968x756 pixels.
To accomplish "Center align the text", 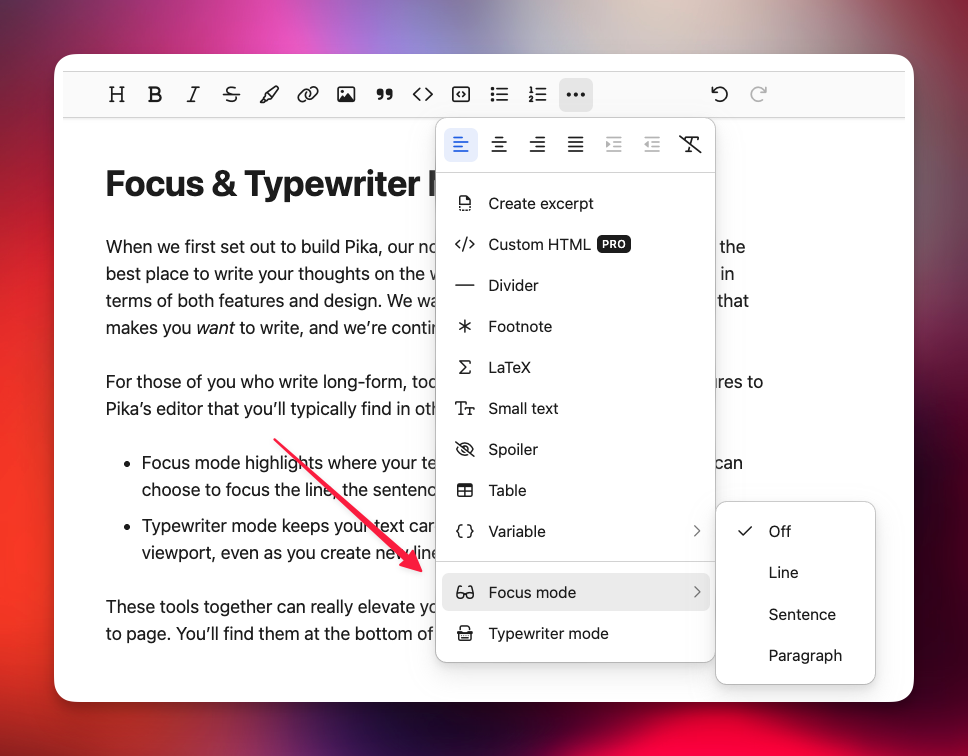I will [499, 144].
